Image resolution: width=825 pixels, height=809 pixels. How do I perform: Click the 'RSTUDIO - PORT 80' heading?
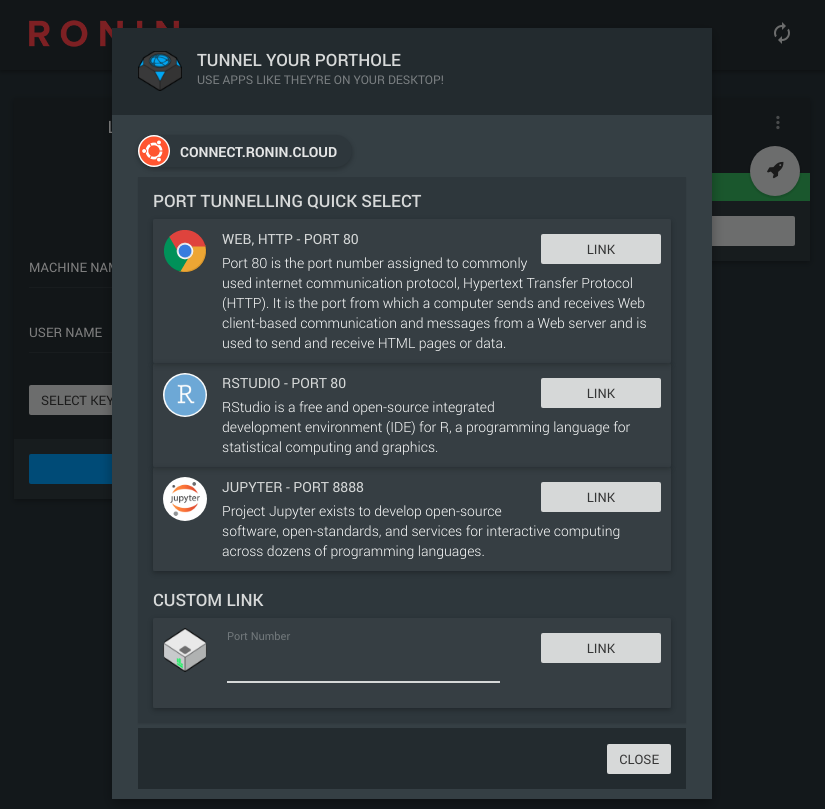coord(284,383)
